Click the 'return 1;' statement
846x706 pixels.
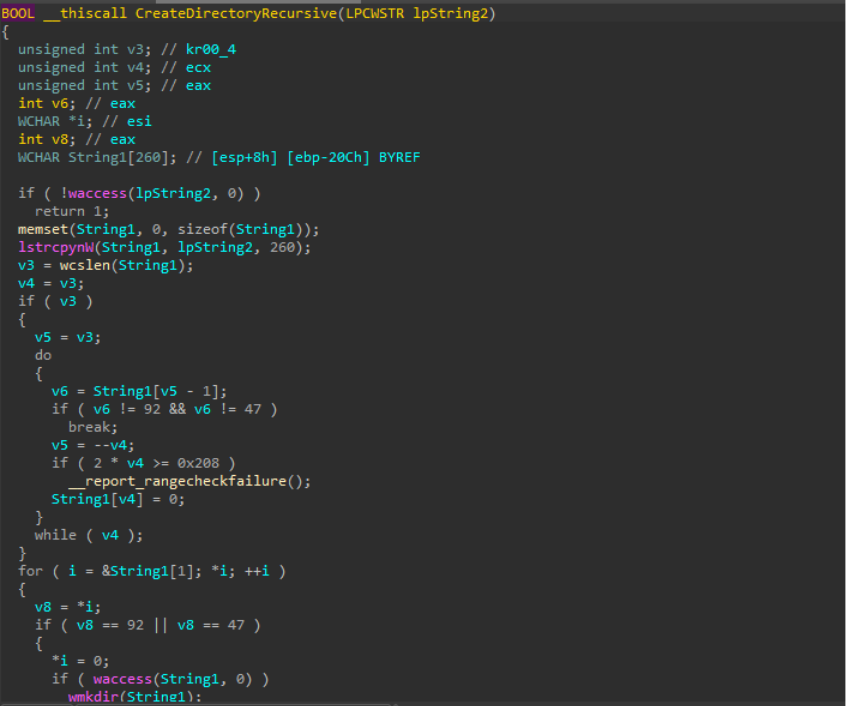coord(72,211)
